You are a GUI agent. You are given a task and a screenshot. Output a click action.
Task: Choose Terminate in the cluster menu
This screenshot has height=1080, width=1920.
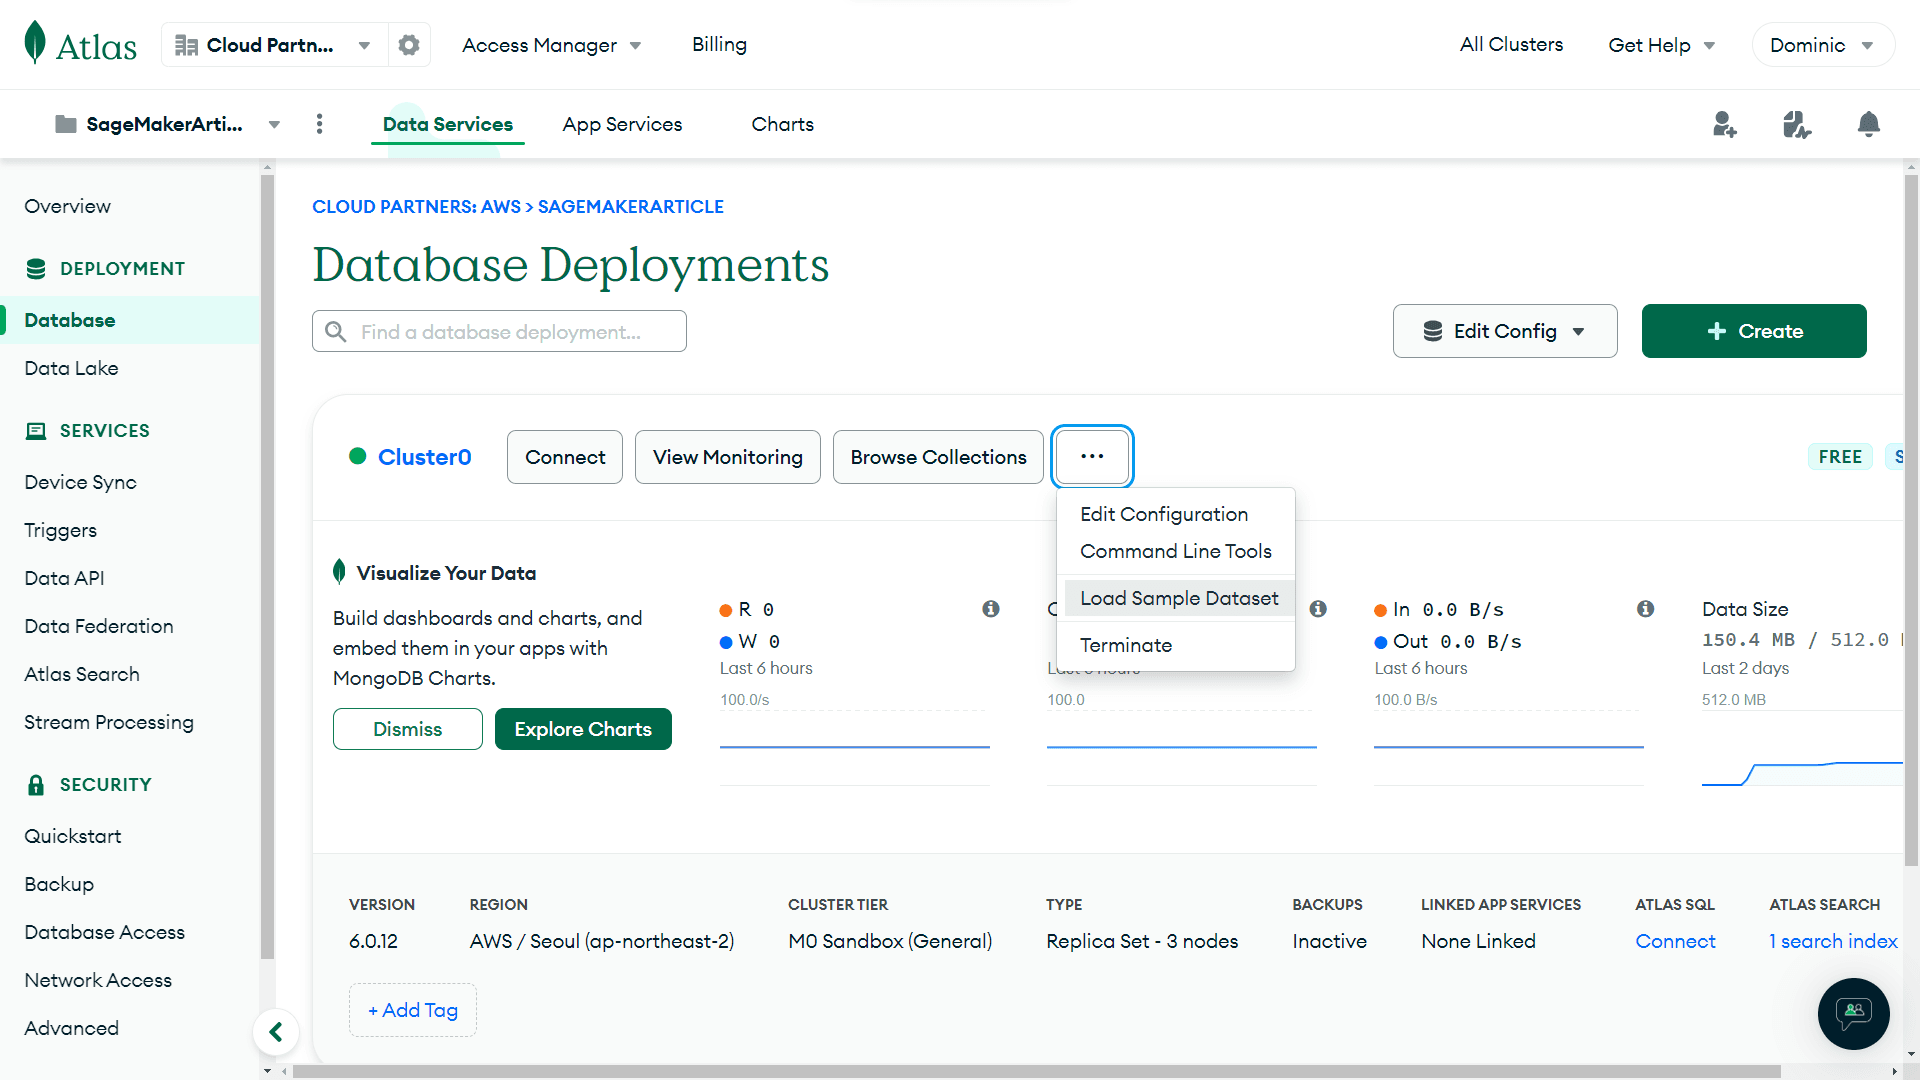1125,645
